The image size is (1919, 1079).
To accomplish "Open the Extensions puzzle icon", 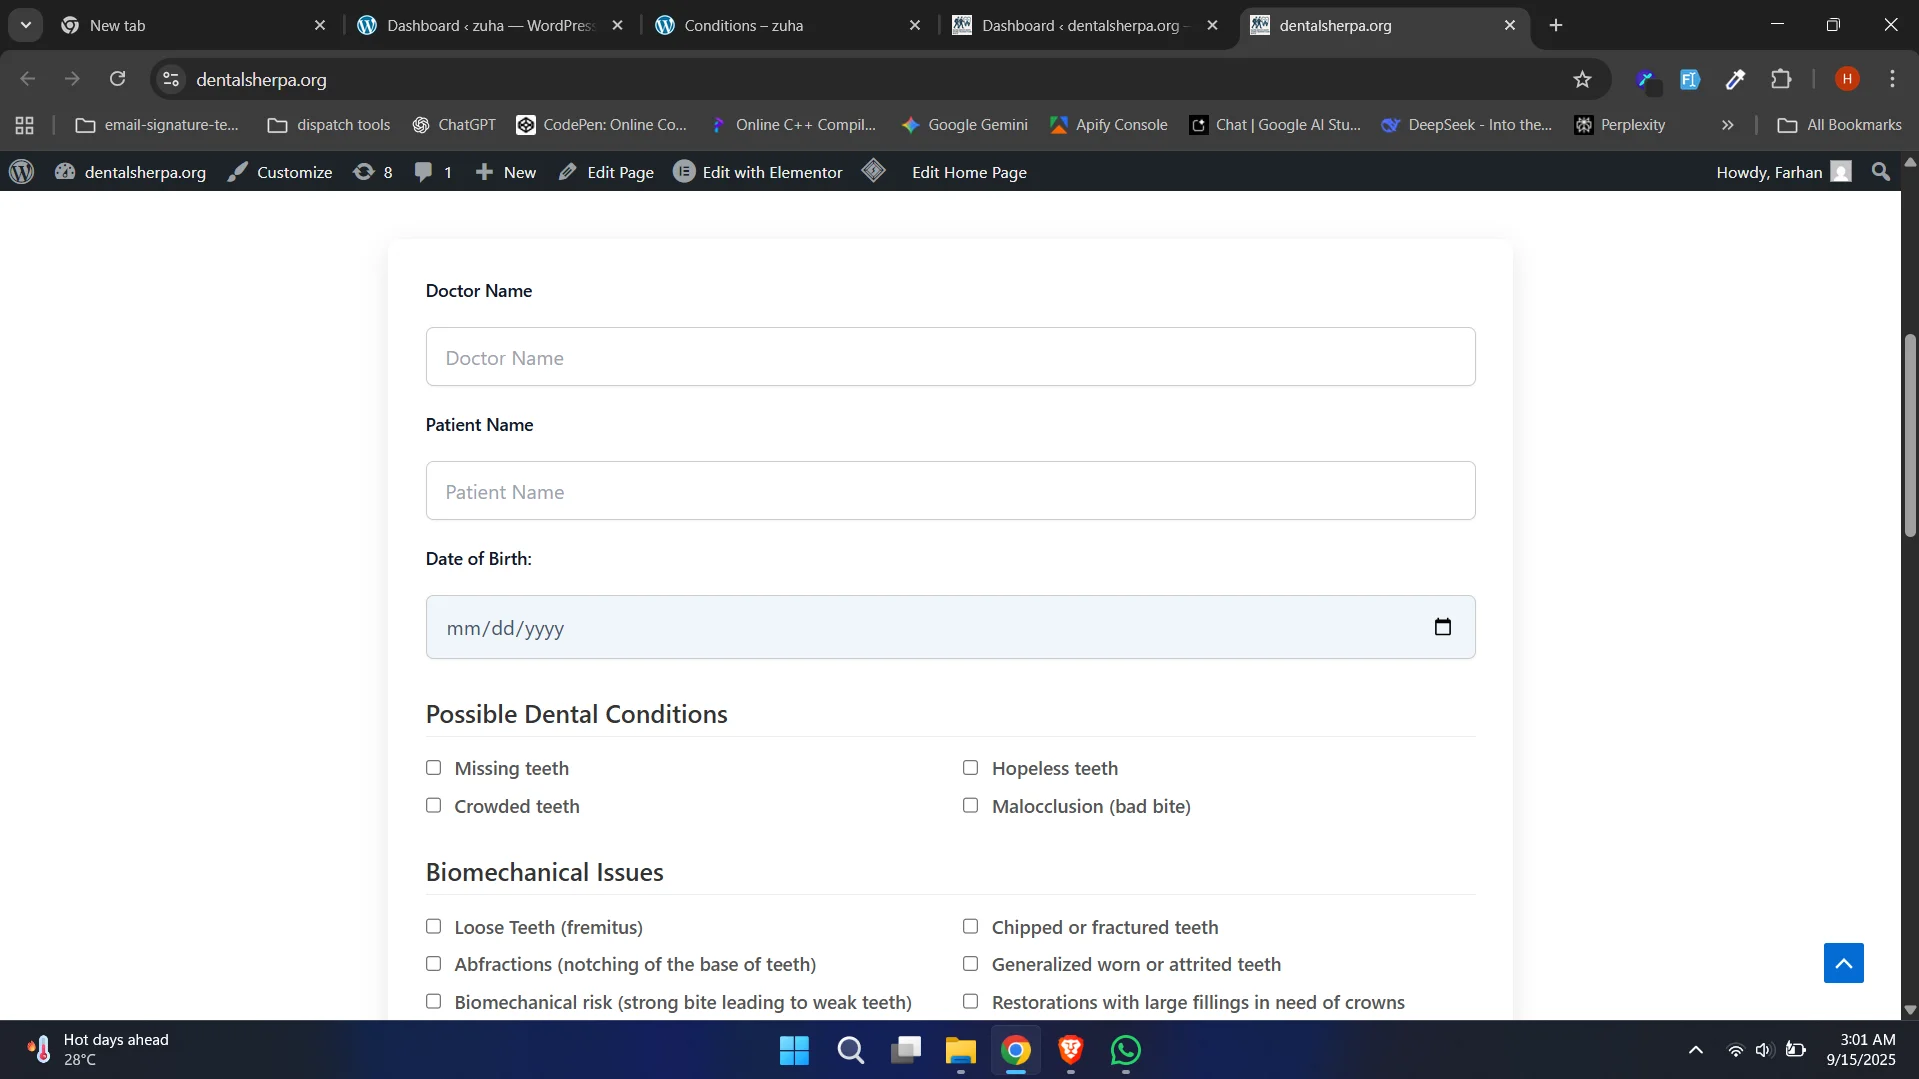I will 1781,79.
